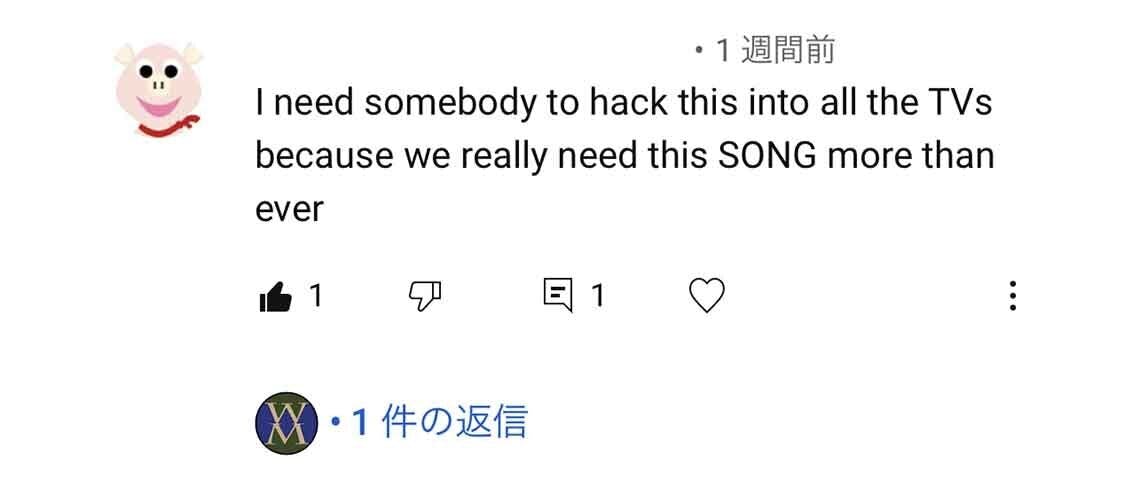Click the like count number
The image size is (1125, 481).
[315, 295]
